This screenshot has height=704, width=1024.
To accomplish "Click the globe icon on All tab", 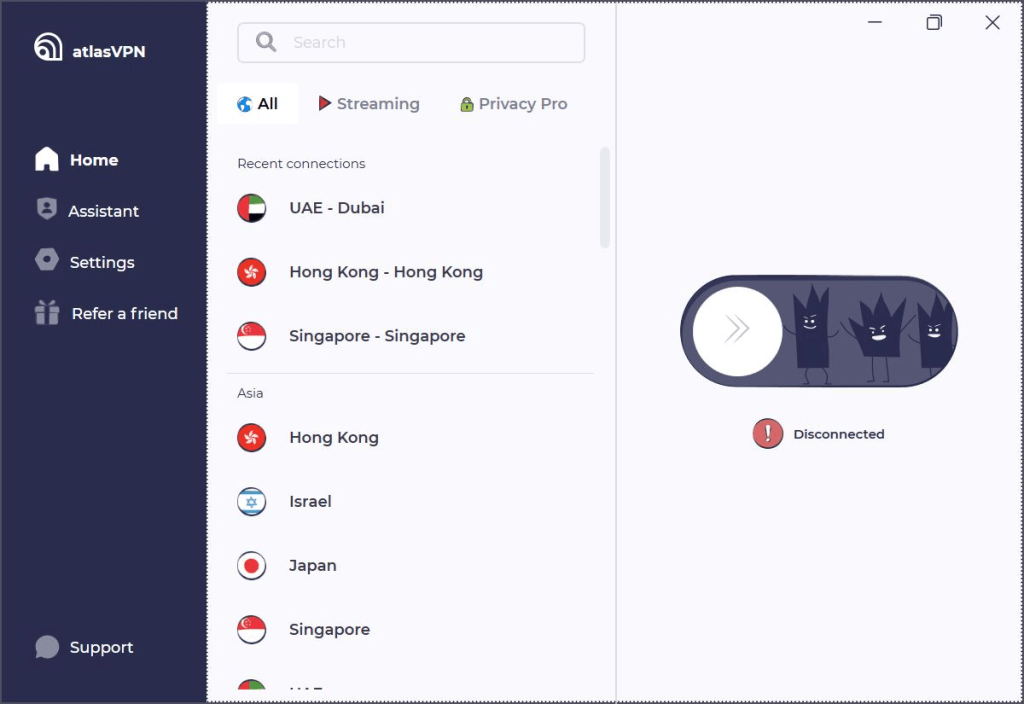I will click(244, 104).
